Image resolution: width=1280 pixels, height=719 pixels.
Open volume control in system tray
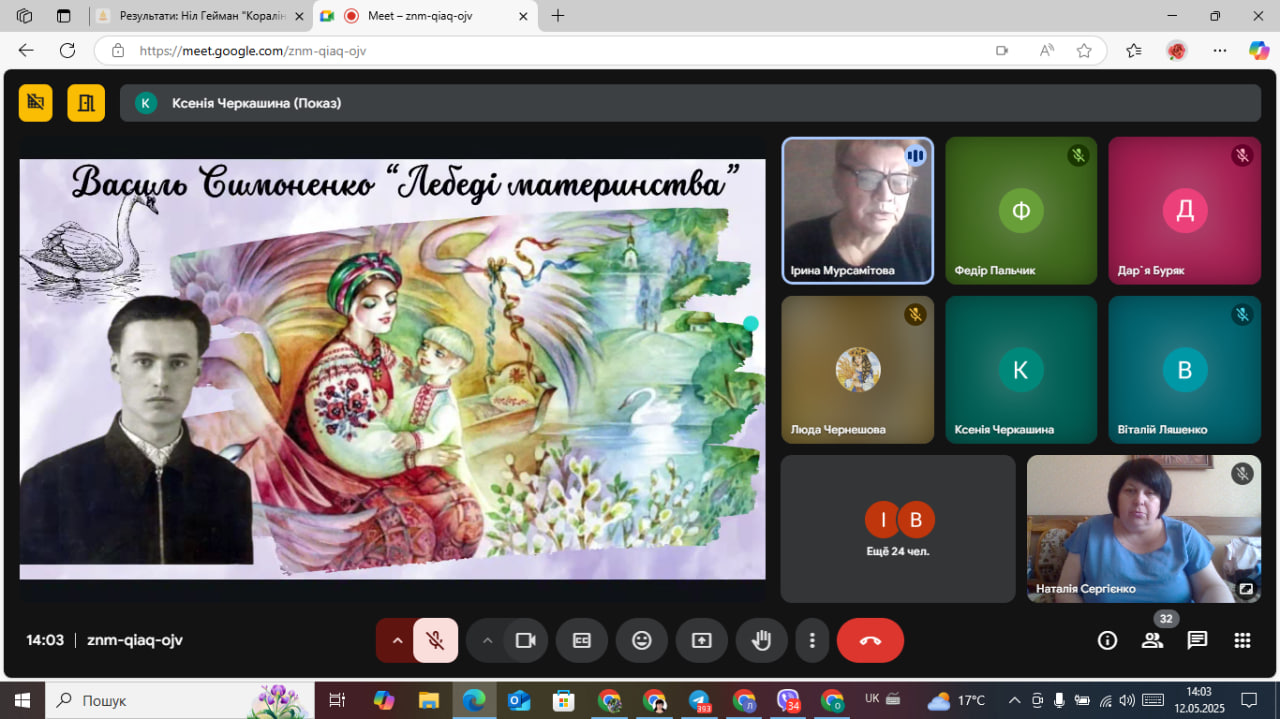(x=1127, y=700)
